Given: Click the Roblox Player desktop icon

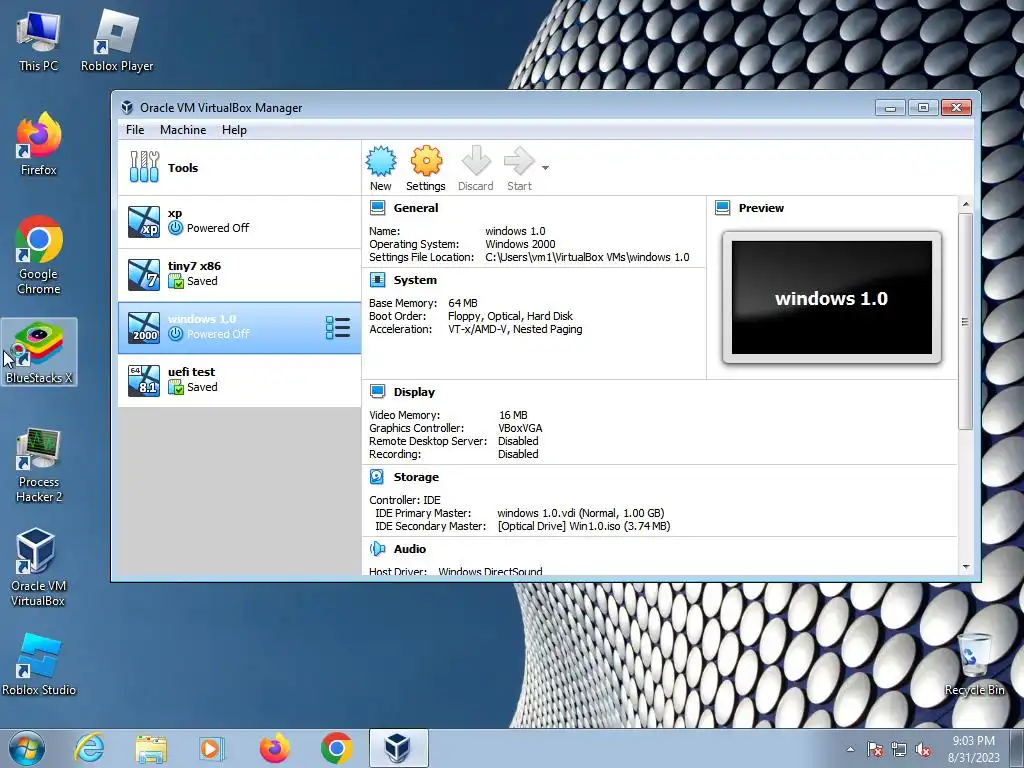Looking at the screenshot, I should click(x=117, y=40).
